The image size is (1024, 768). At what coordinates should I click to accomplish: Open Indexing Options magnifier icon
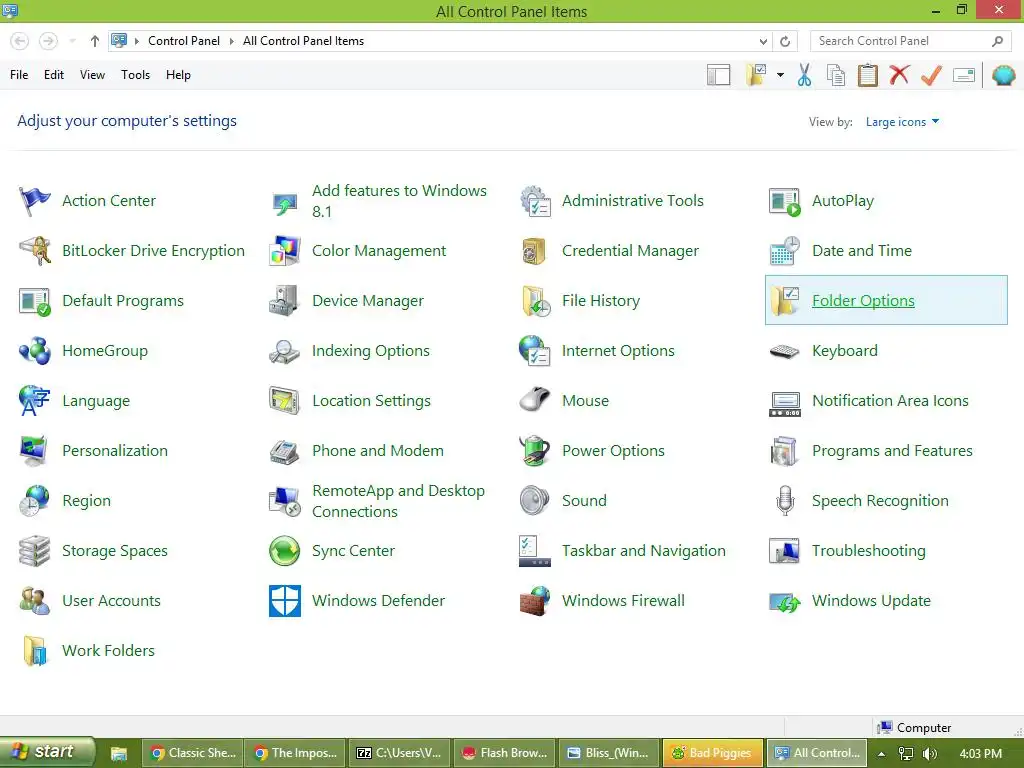click(x=285, y=351)
